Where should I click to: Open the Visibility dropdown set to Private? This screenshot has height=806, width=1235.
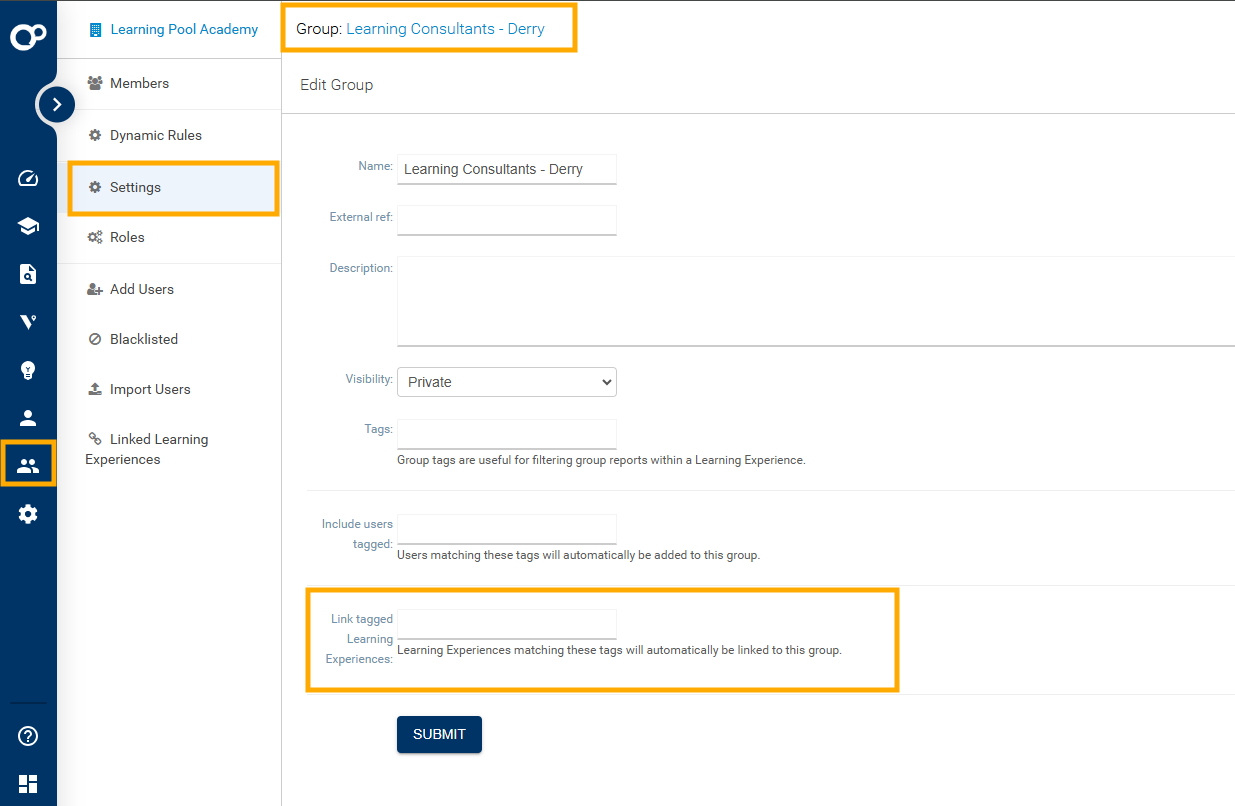[x=506, y=382]
